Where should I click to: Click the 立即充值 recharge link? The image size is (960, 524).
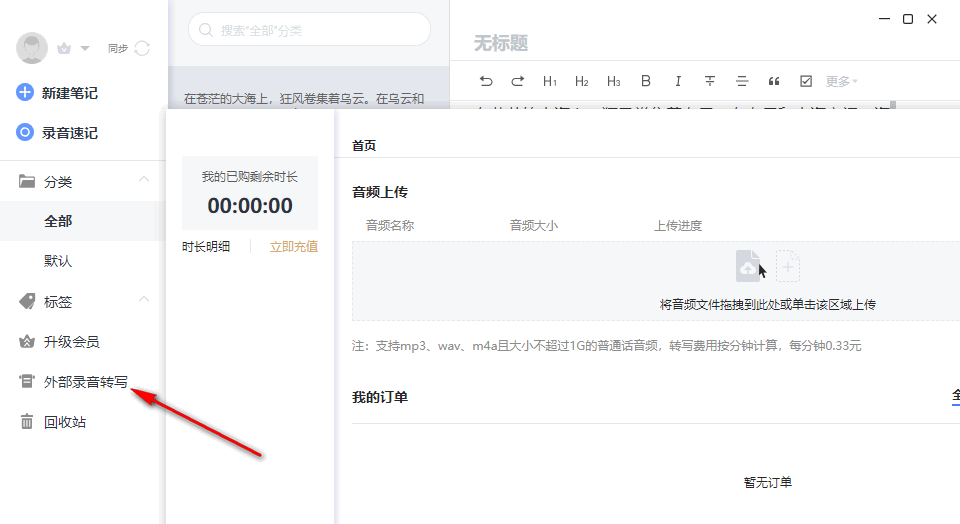pyautogui.click(x=294, y=246)
